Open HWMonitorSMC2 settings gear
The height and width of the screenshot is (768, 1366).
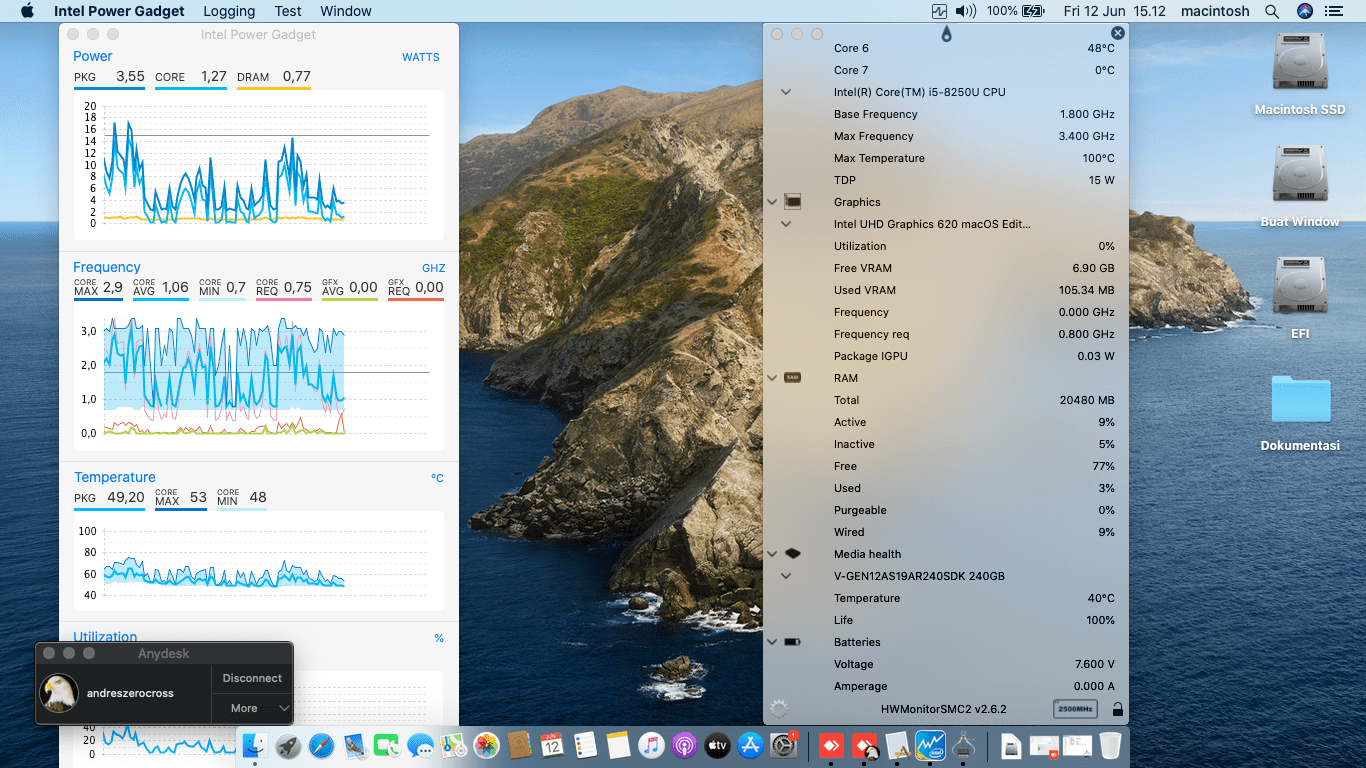(779, 709)
